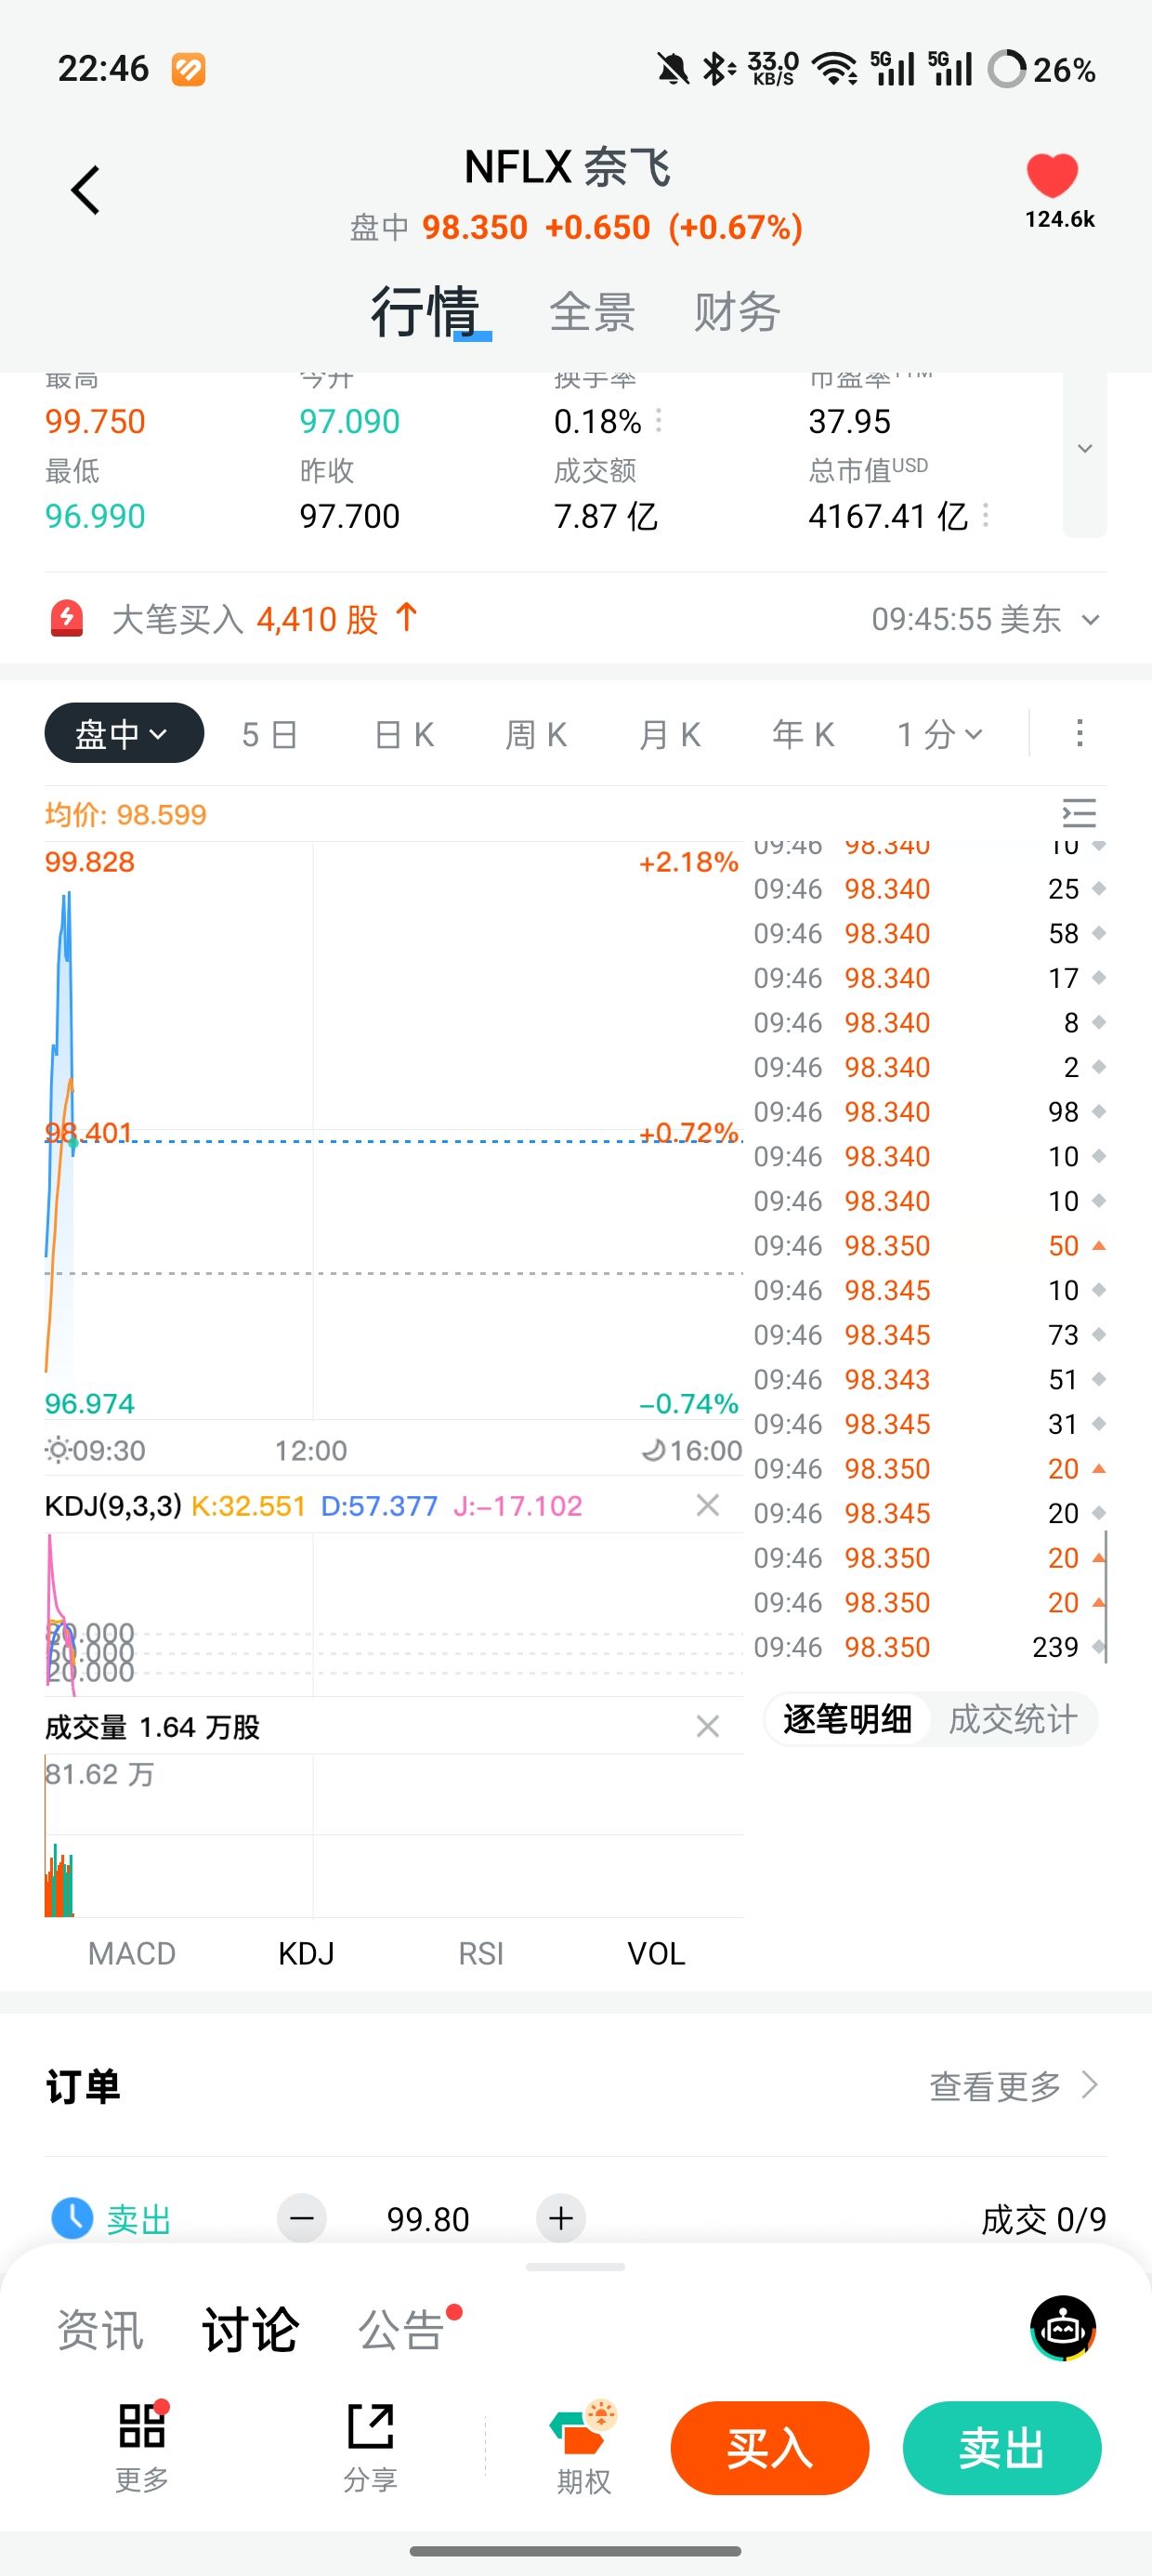
Task: Tap the red heart favorite icon
Action: coord(1052,176)
